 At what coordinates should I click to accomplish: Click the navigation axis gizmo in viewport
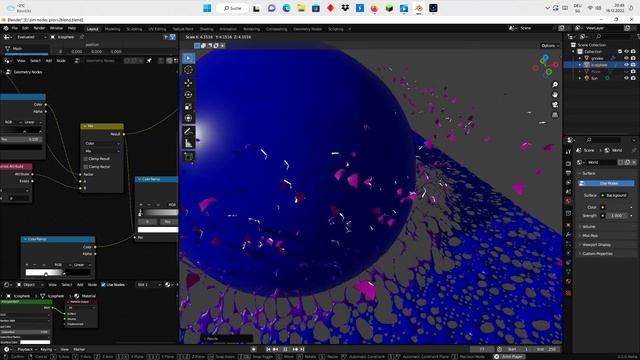[546, 66]
